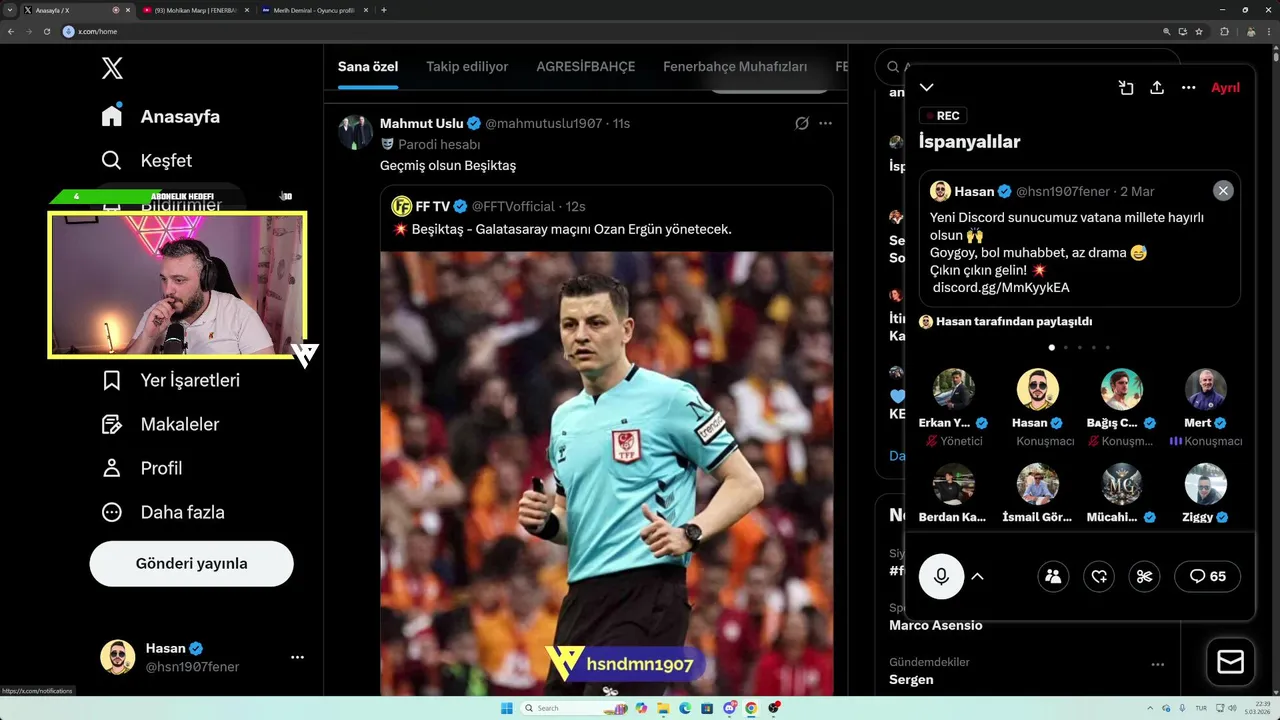Open account options next to Hasan profile
This screenshot has height=720, width=1280.
[297, 657]
